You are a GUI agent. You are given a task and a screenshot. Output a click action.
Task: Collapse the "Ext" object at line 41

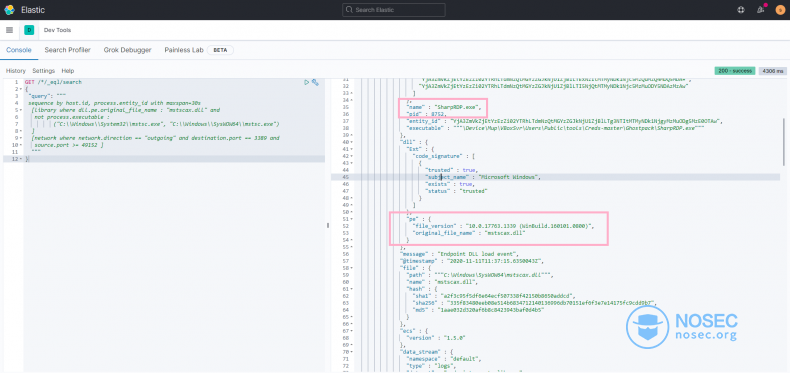[351, 149]
